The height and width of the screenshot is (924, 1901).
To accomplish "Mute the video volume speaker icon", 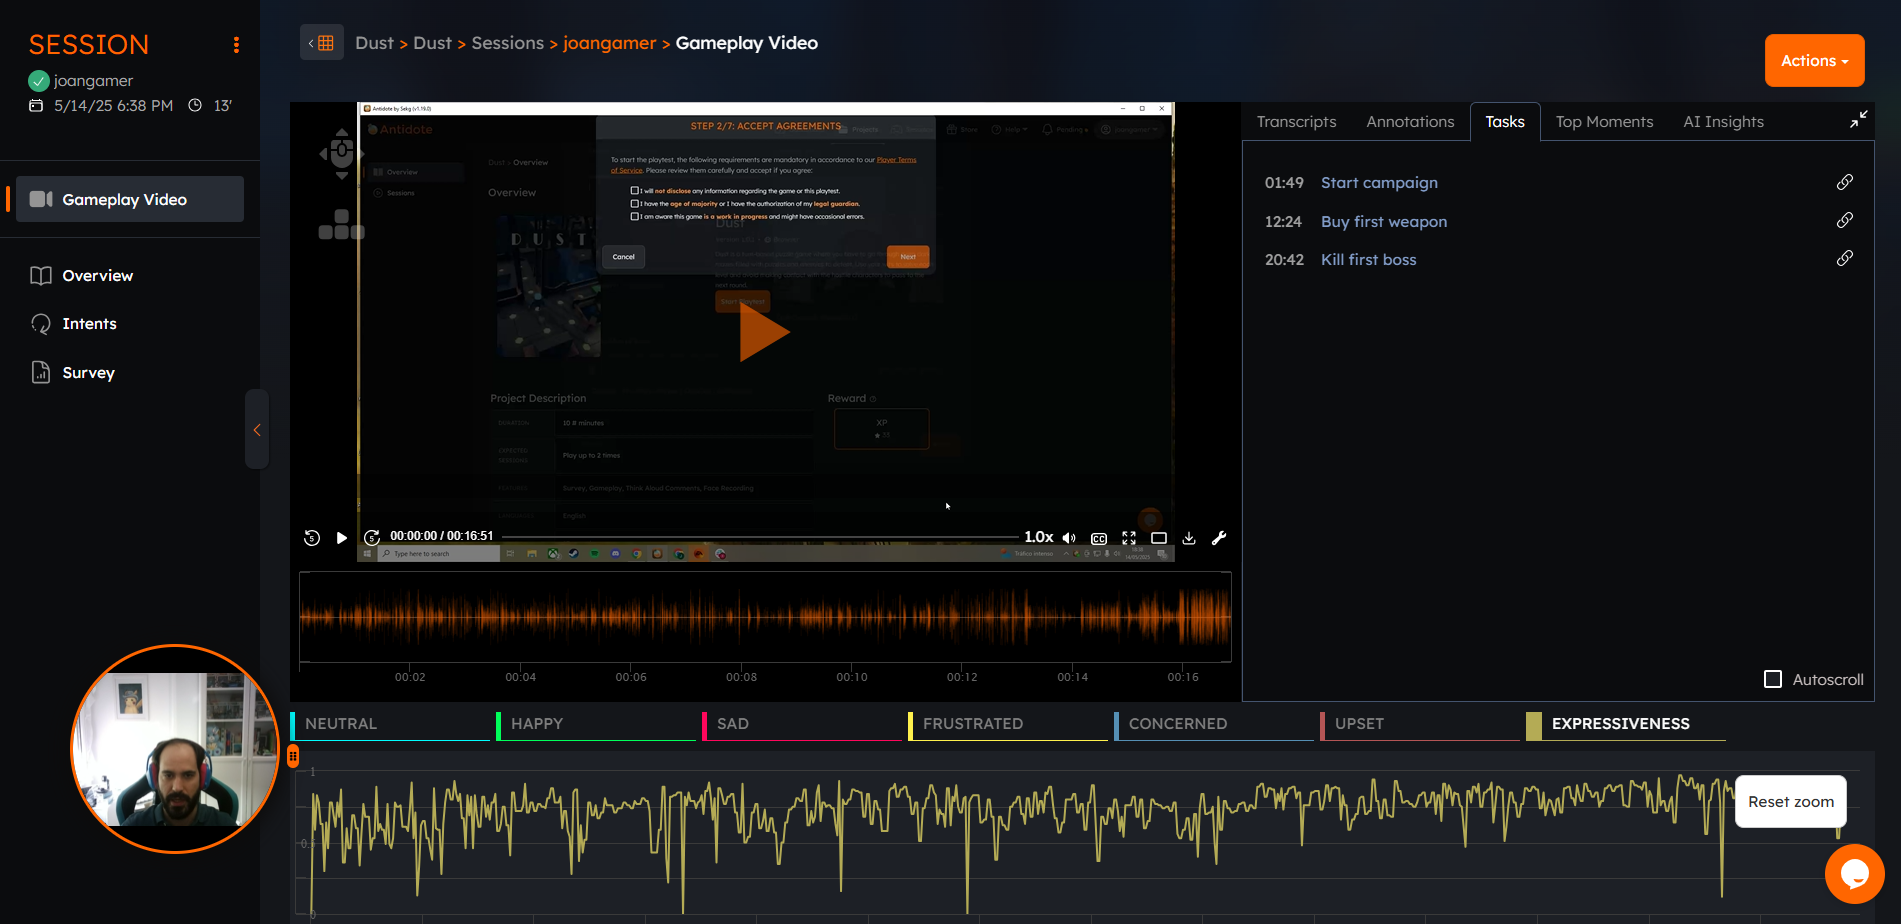I will pos(1069,538).
